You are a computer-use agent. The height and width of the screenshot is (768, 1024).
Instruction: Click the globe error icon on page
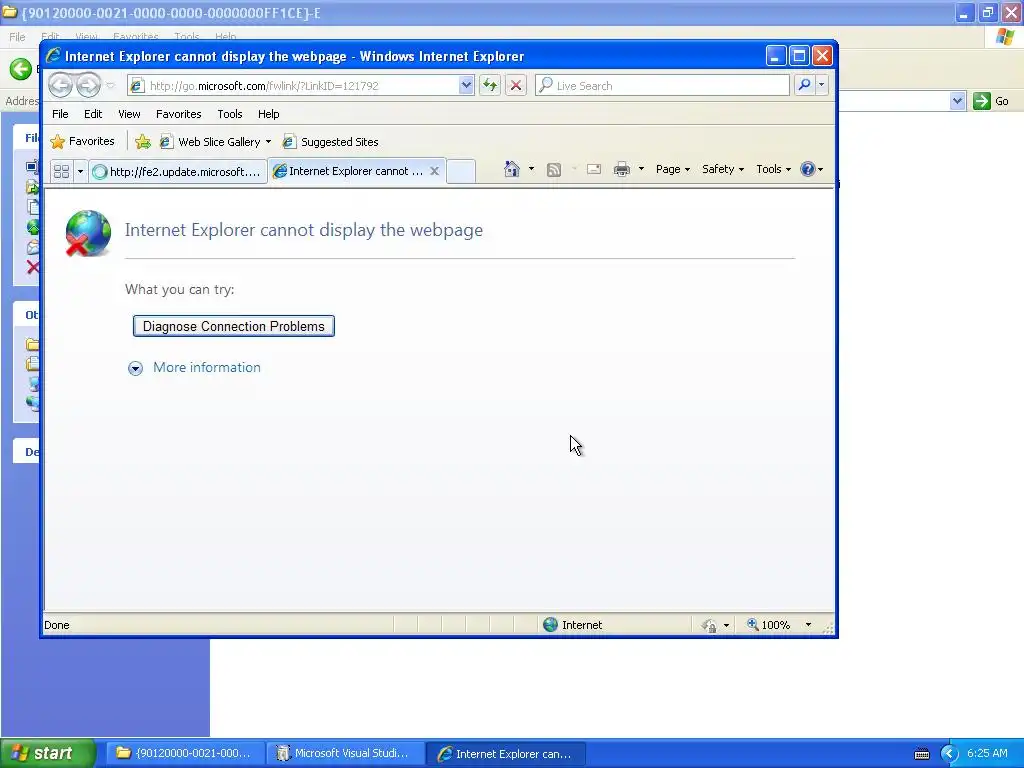(88, 232)
